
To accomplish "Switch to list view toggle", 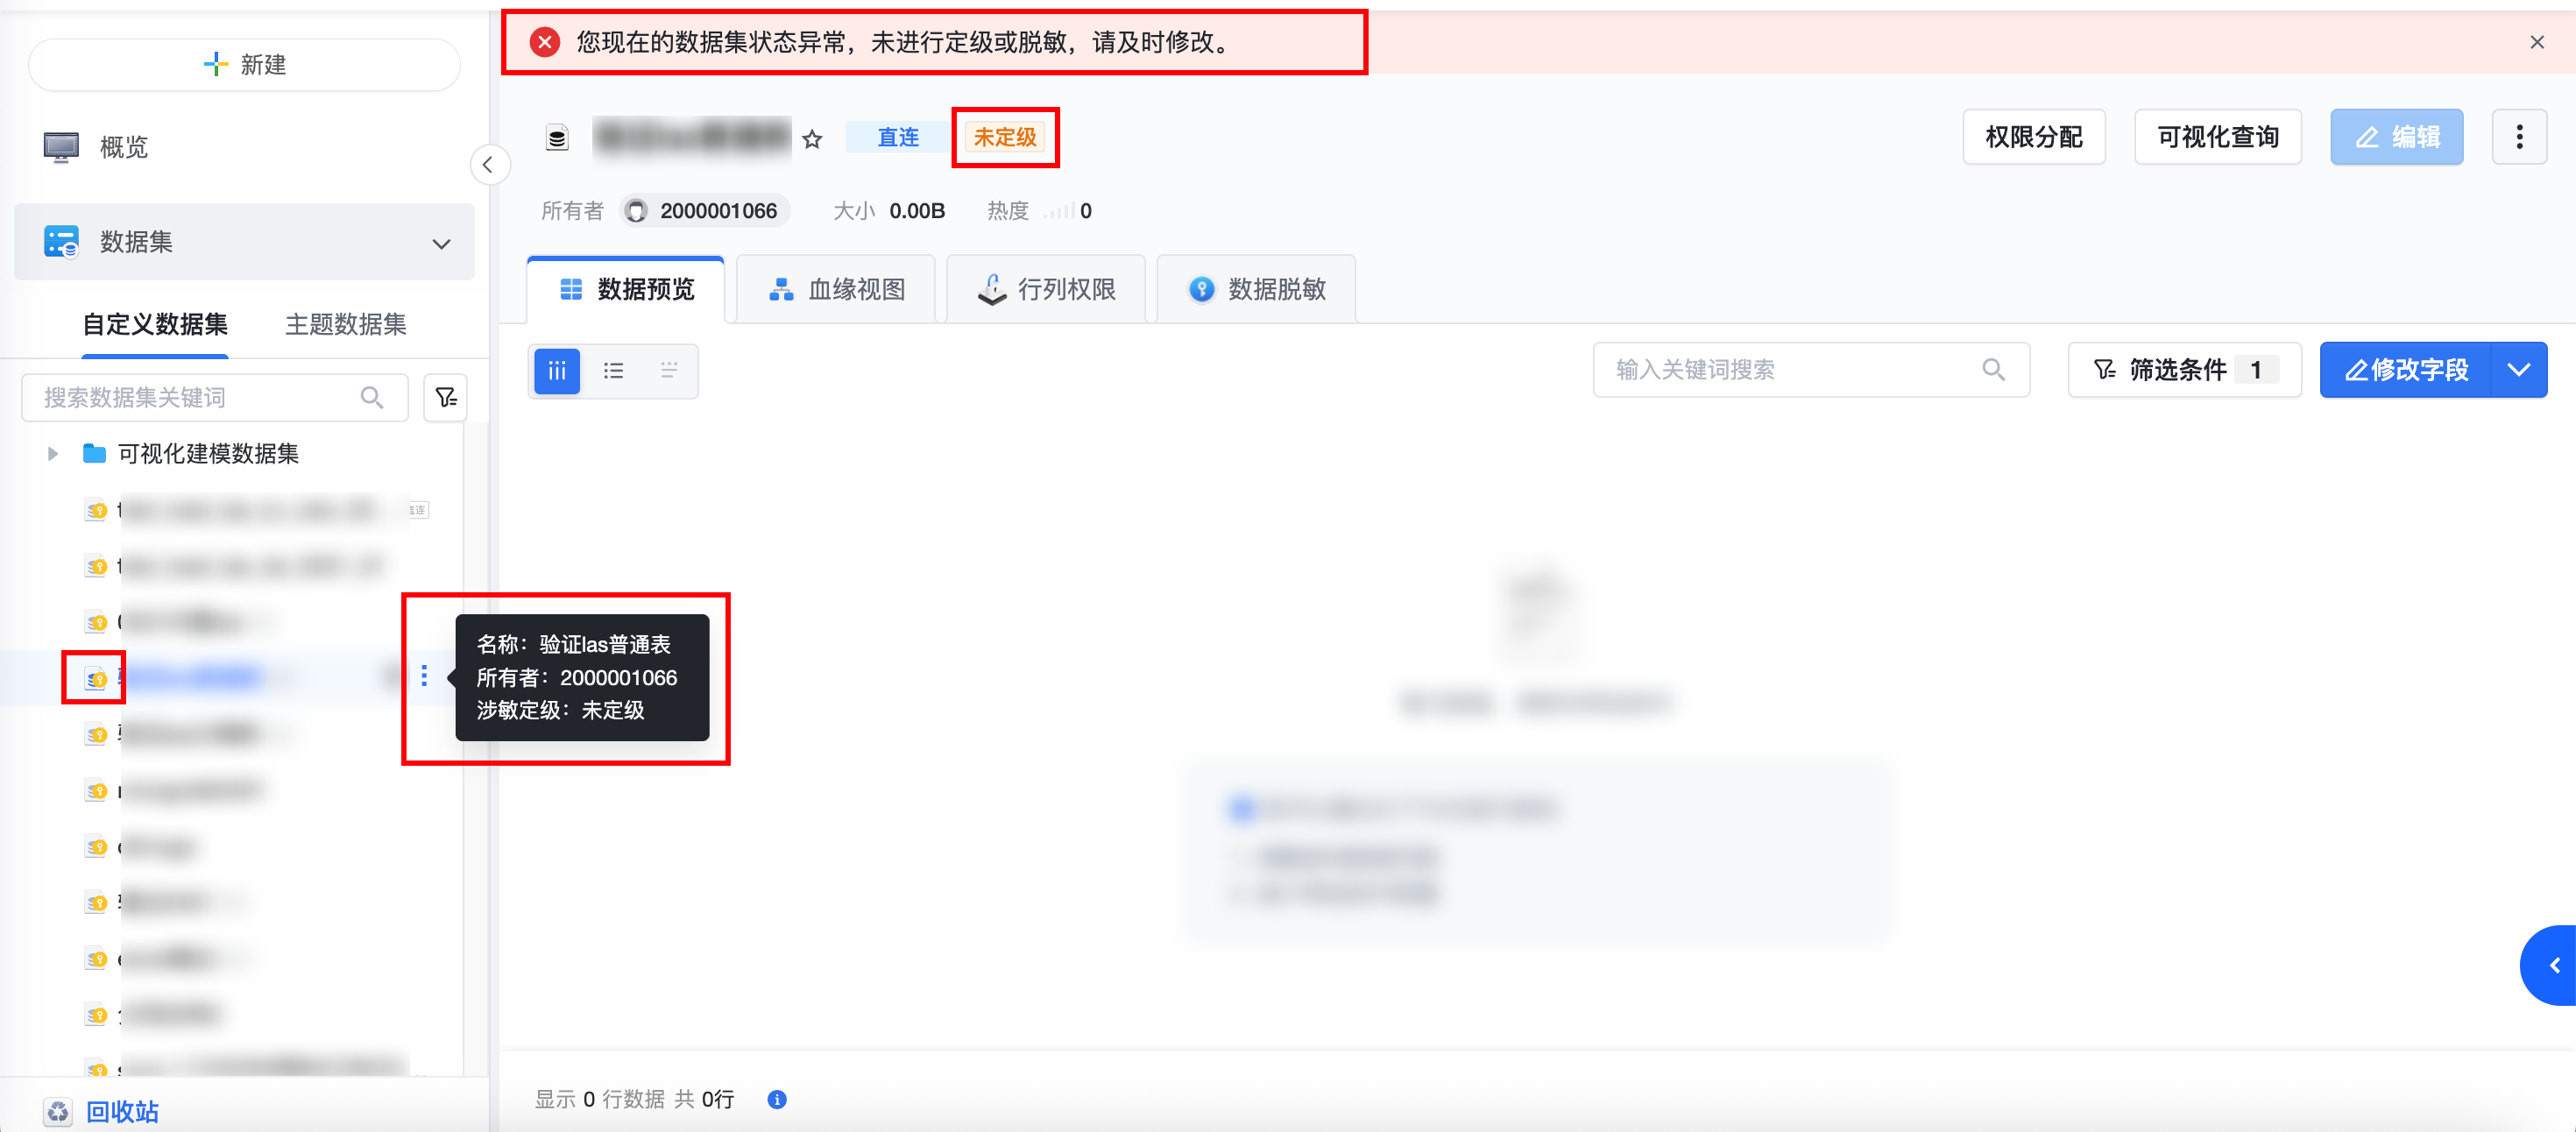I will 613,371.
